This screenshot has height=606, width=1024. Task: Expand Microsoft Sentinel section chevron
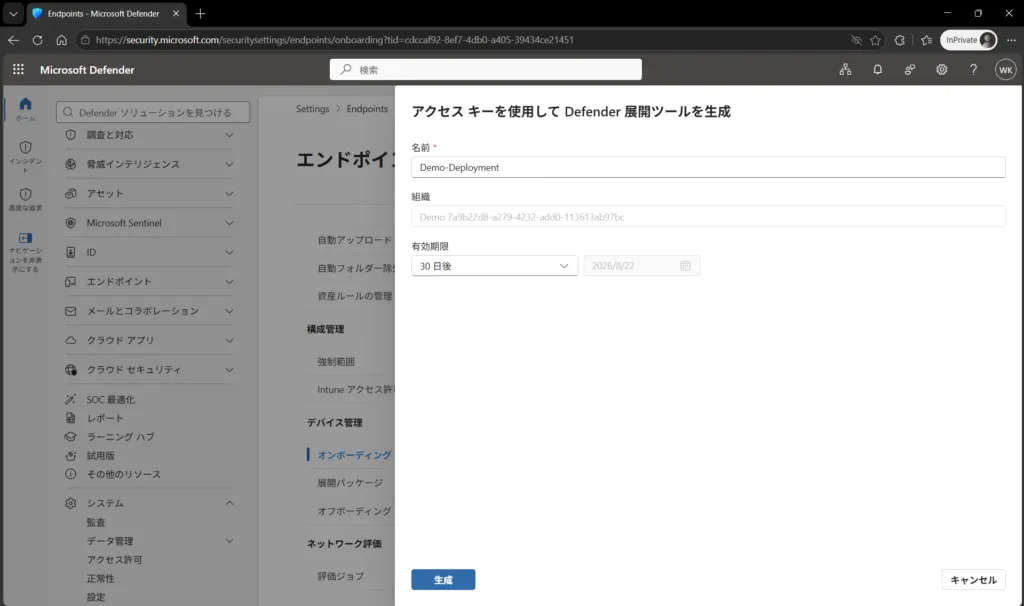click(229, 223)
